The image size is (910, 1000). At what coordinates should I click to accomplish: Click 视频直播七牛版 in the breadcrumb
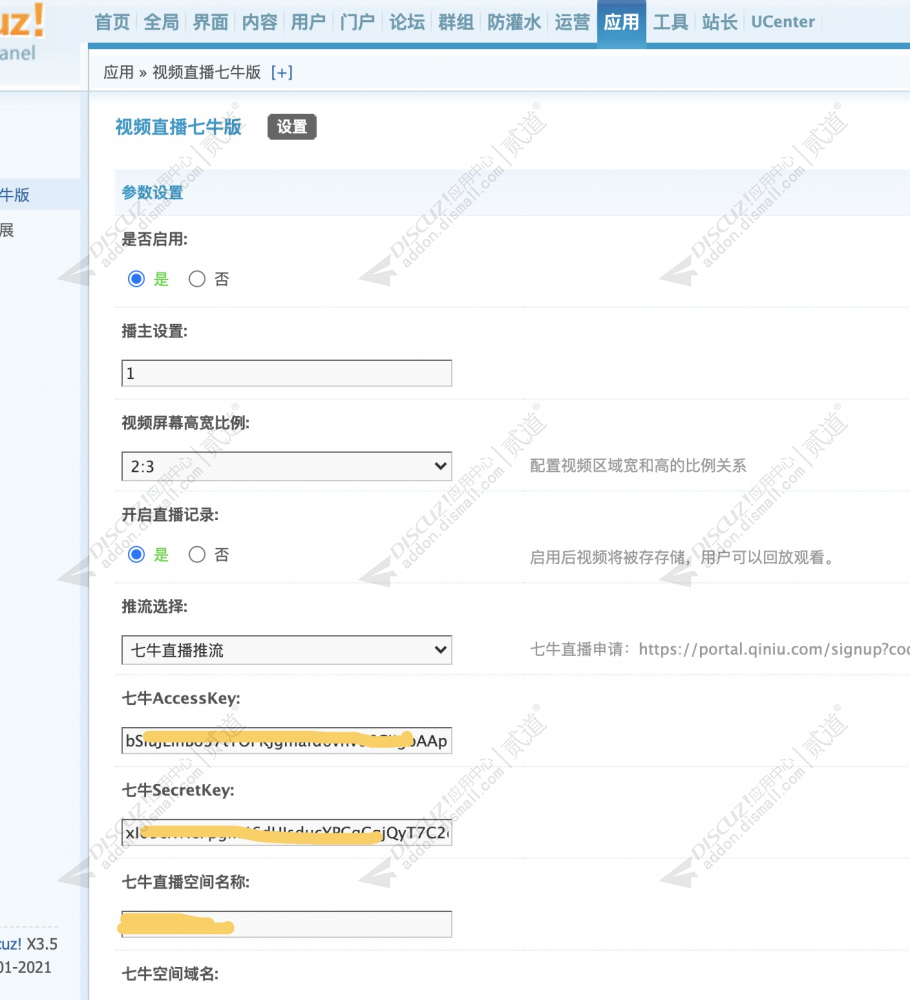pos(207,73)
